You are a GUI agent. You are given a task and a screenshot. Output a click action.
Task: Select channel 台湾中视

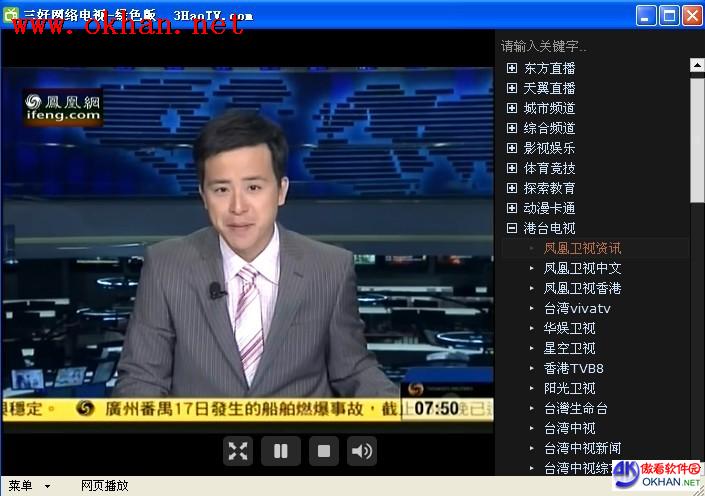(569, 428)
